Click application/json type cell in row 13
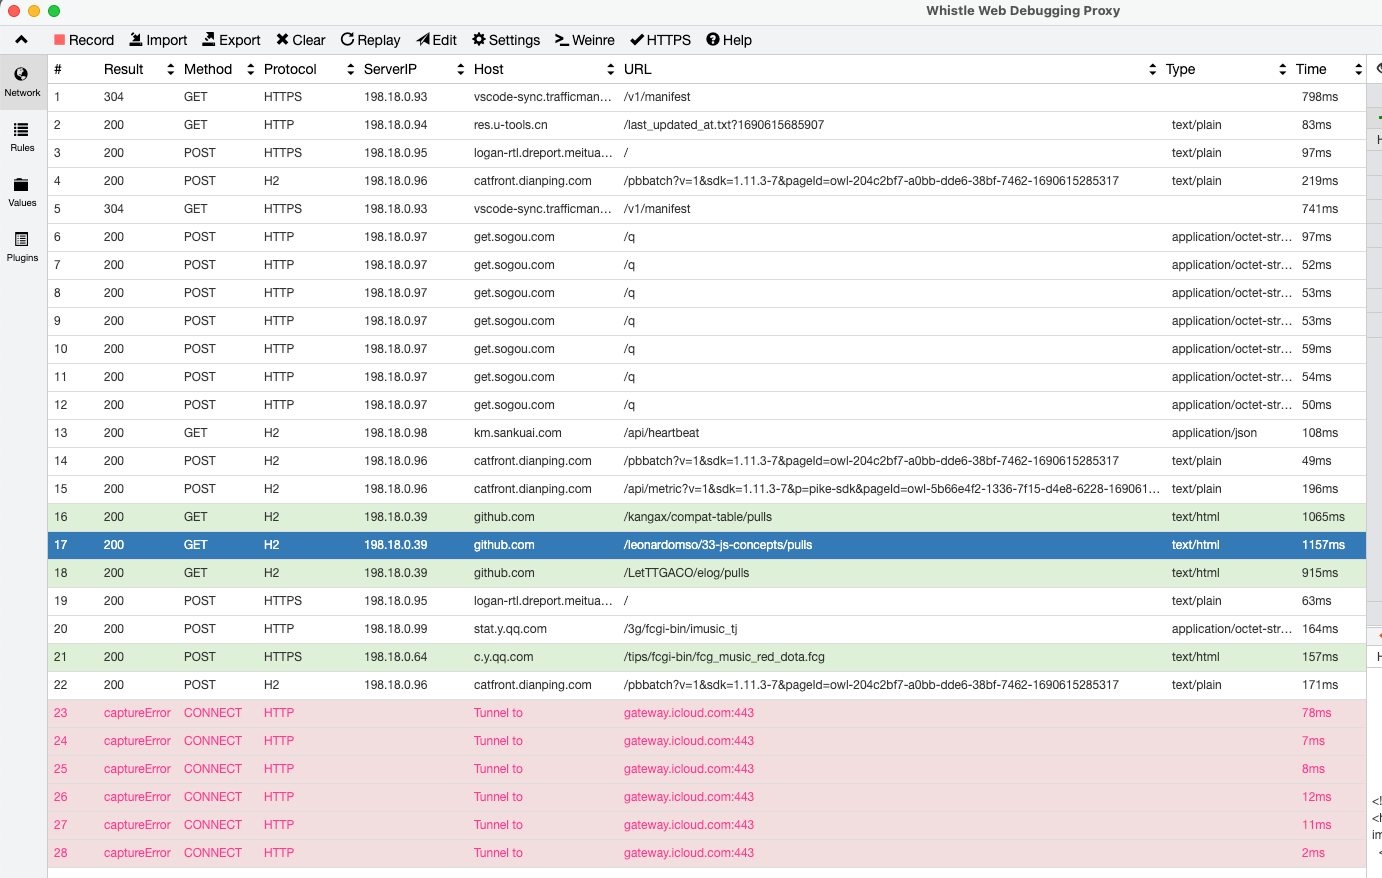The width and height of the screenshot is (1382, 878). pyautogui.click(x=1214, y=433)
